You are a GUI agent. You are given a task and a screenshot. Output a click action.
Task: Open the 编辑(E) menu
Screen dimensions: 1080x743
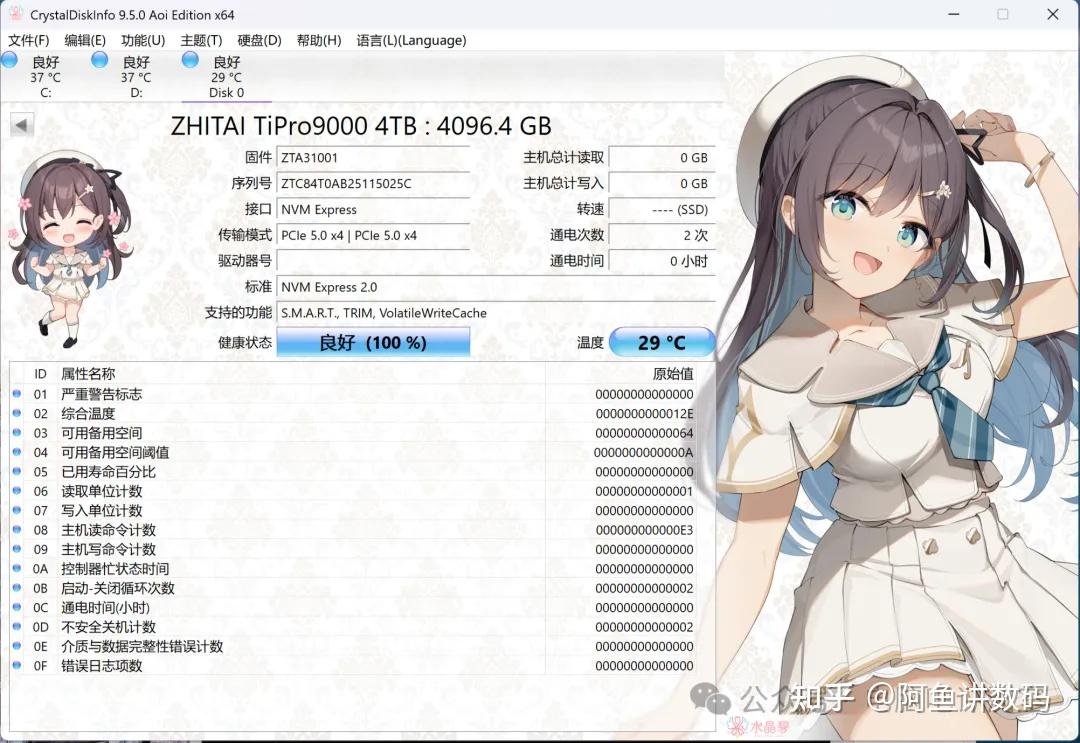tap(86, 40)
